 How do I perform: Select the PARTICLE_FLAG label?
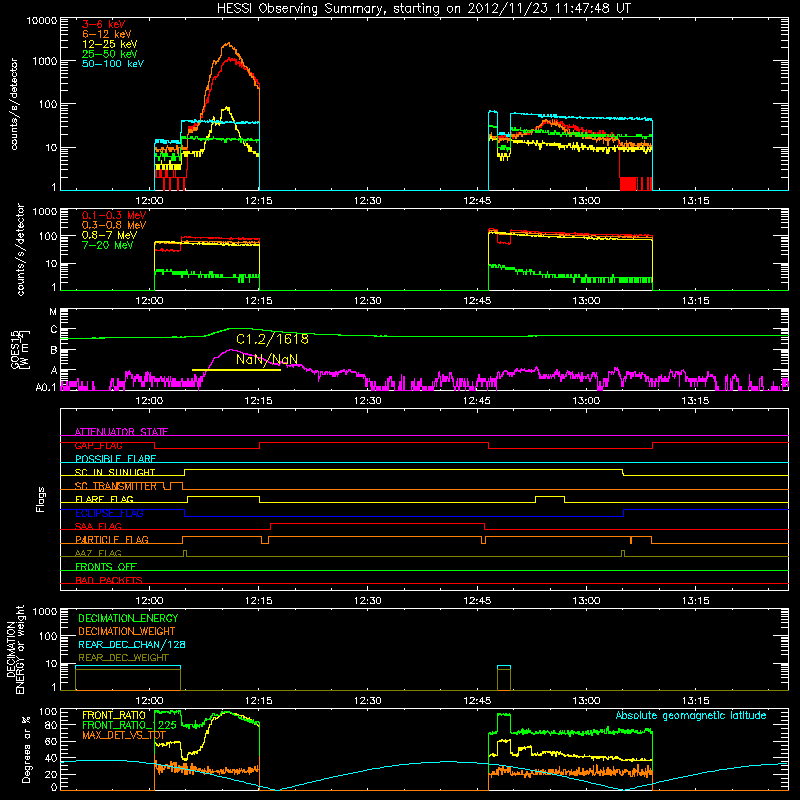coord(112,540)
